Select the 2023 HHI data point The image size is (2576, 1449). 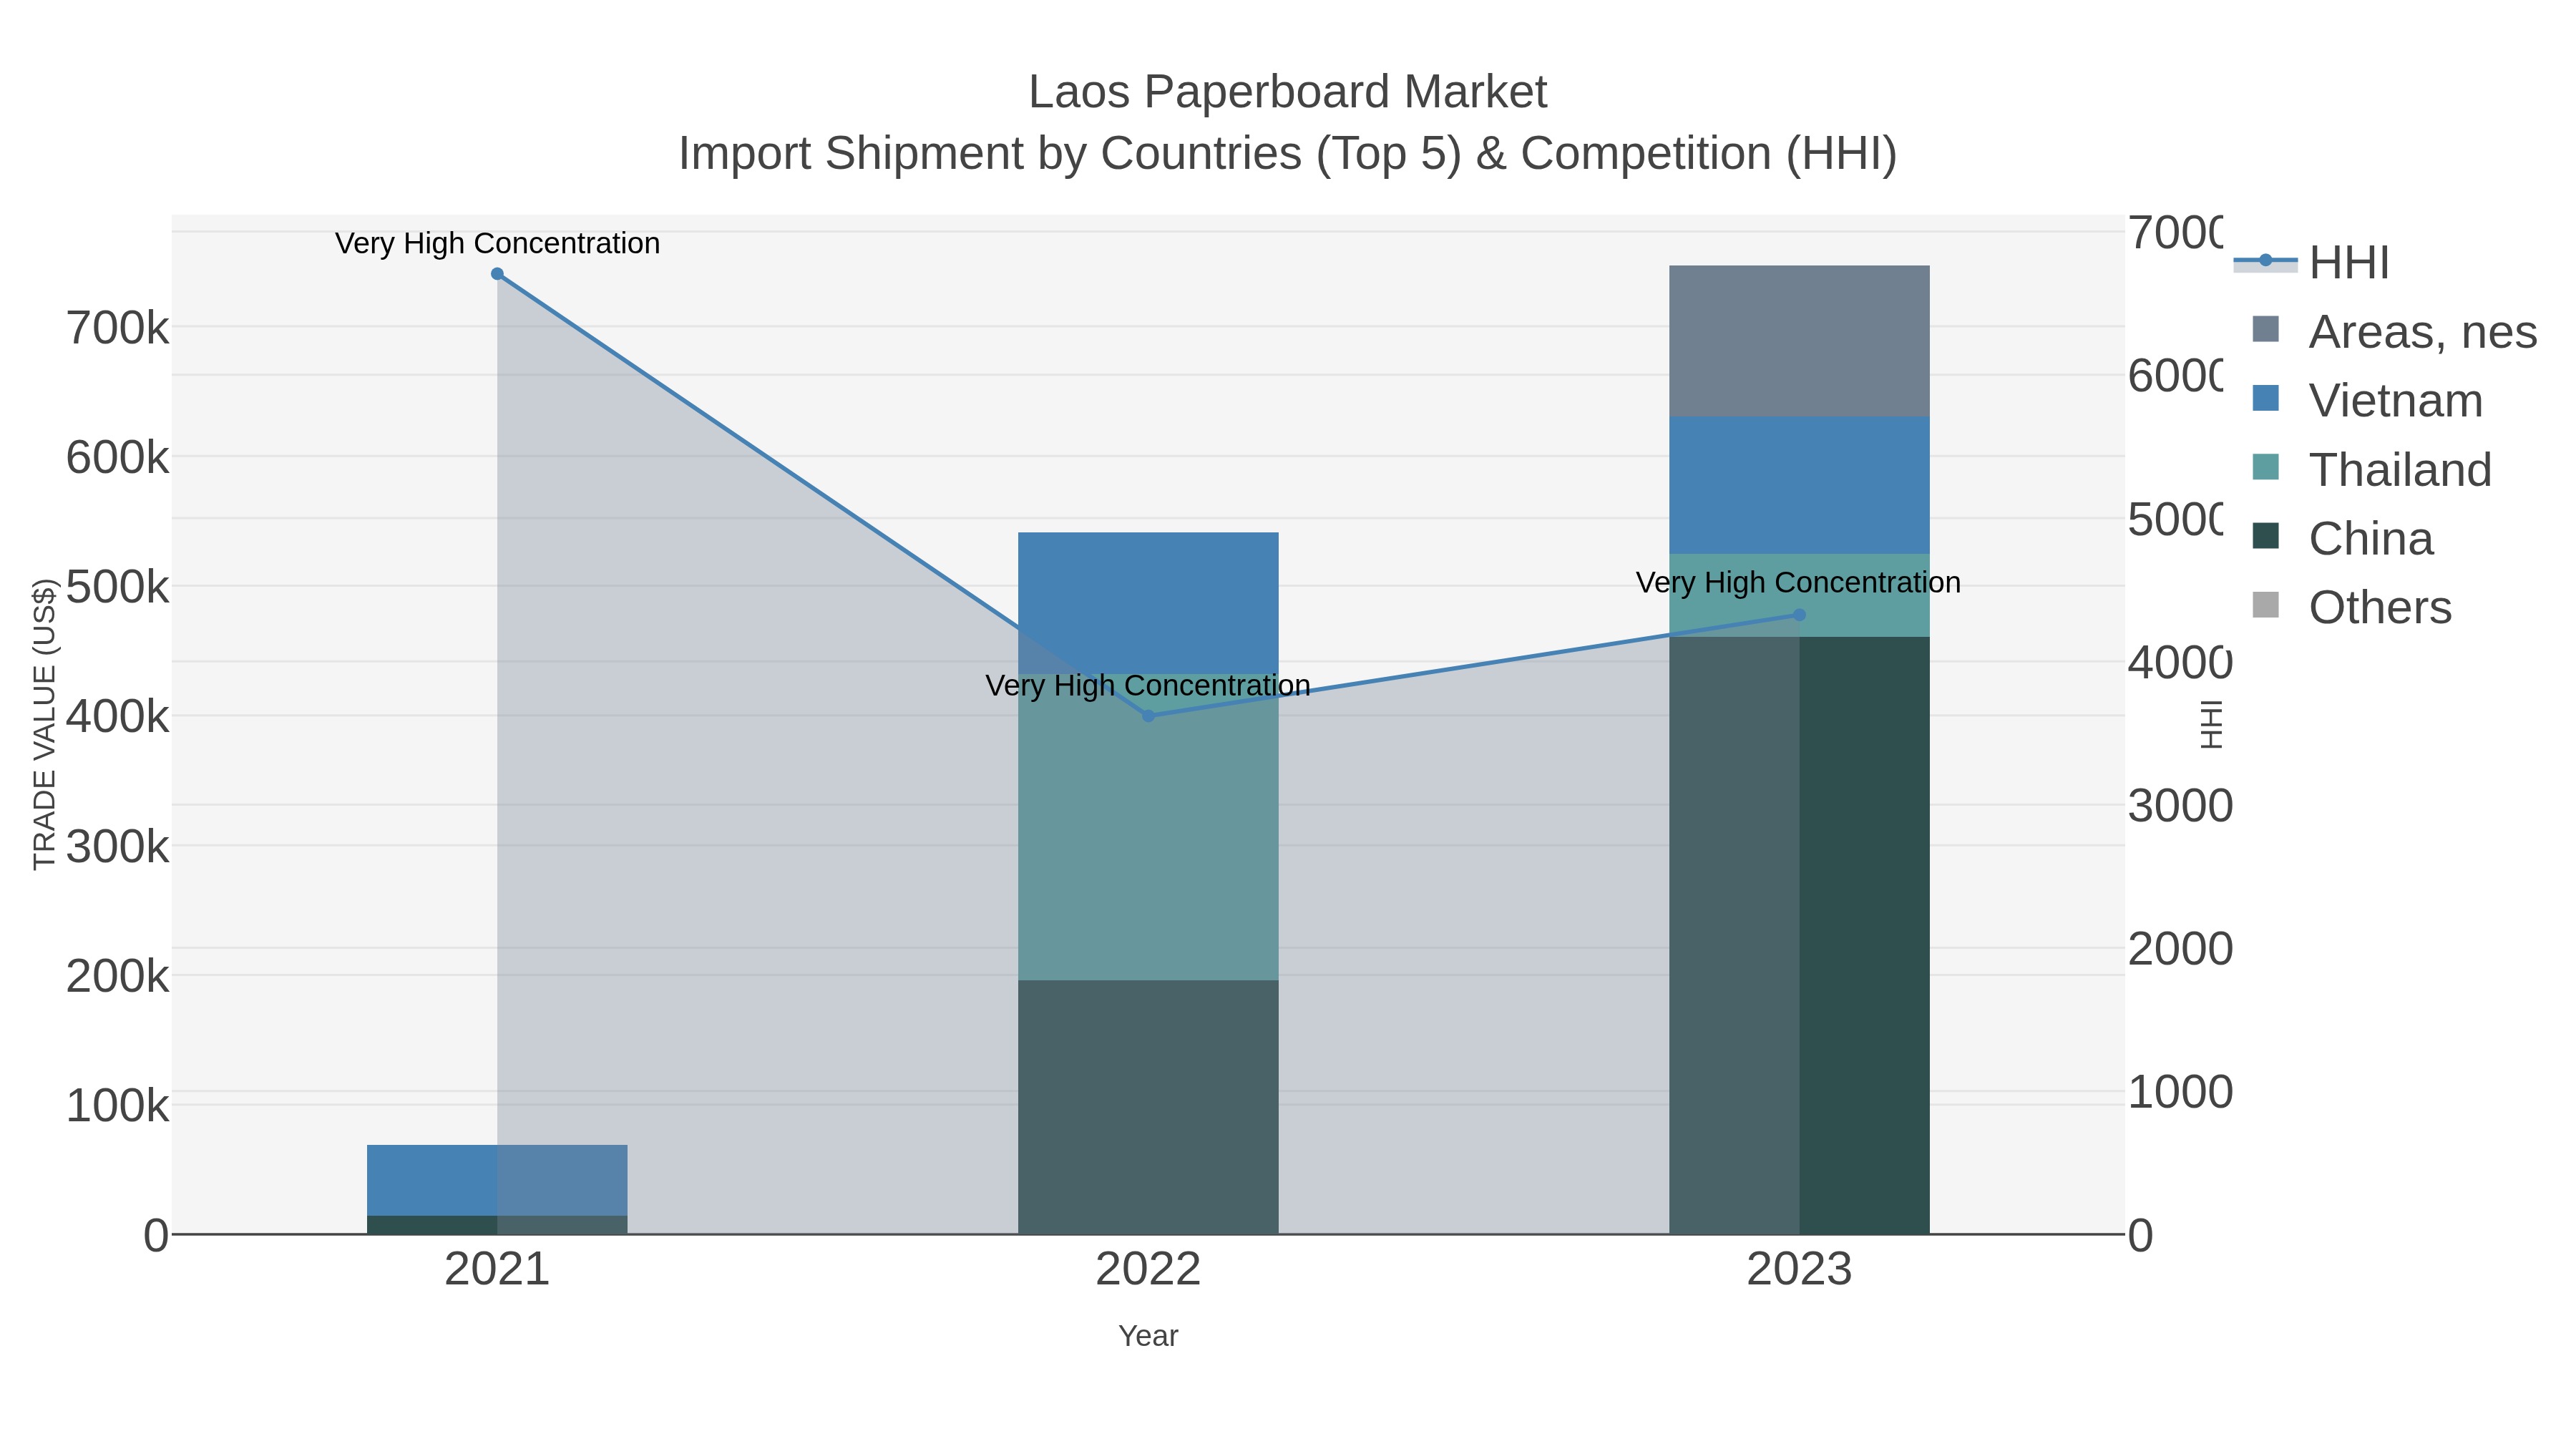pyautogui.click(x=1799, y=615)
